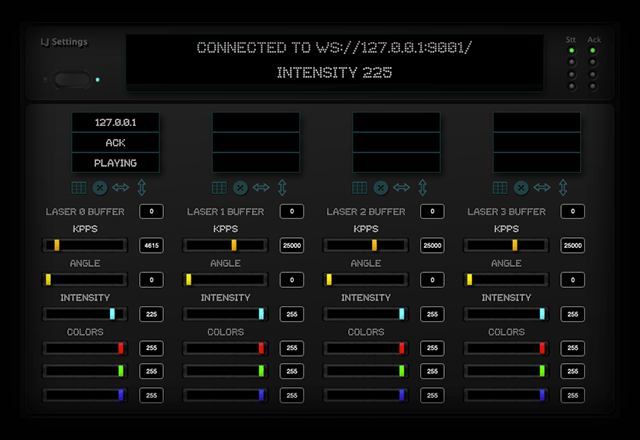The height and width of the screenshot is (440, 640).
Task: Click the horizontal arrows icon for Laser 3
Action: (542, 187)
